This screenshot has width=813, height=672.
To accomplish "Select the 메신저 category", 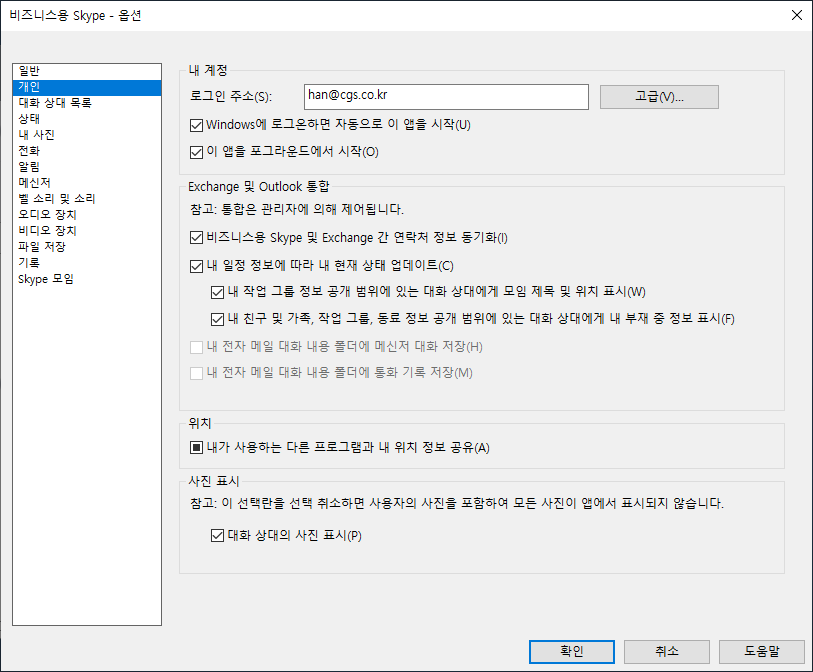I will click(x=87, y=183).
